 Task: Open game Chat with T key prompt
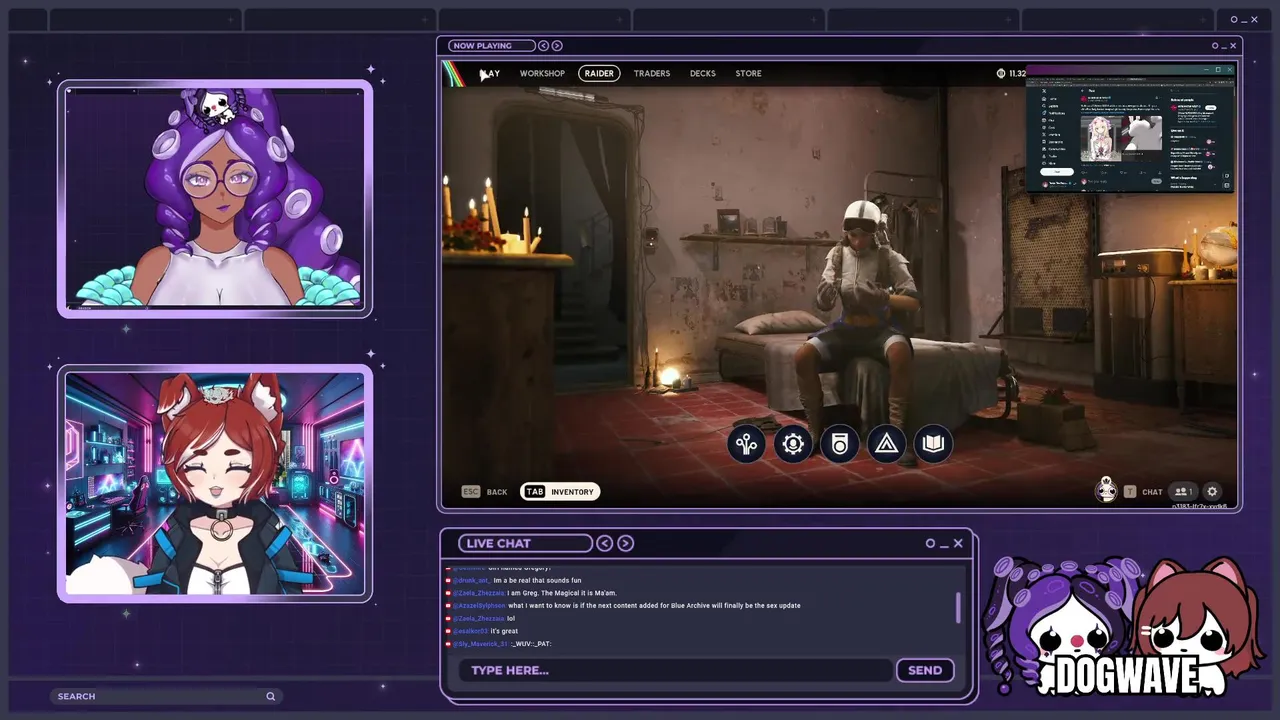point(1143,492)
